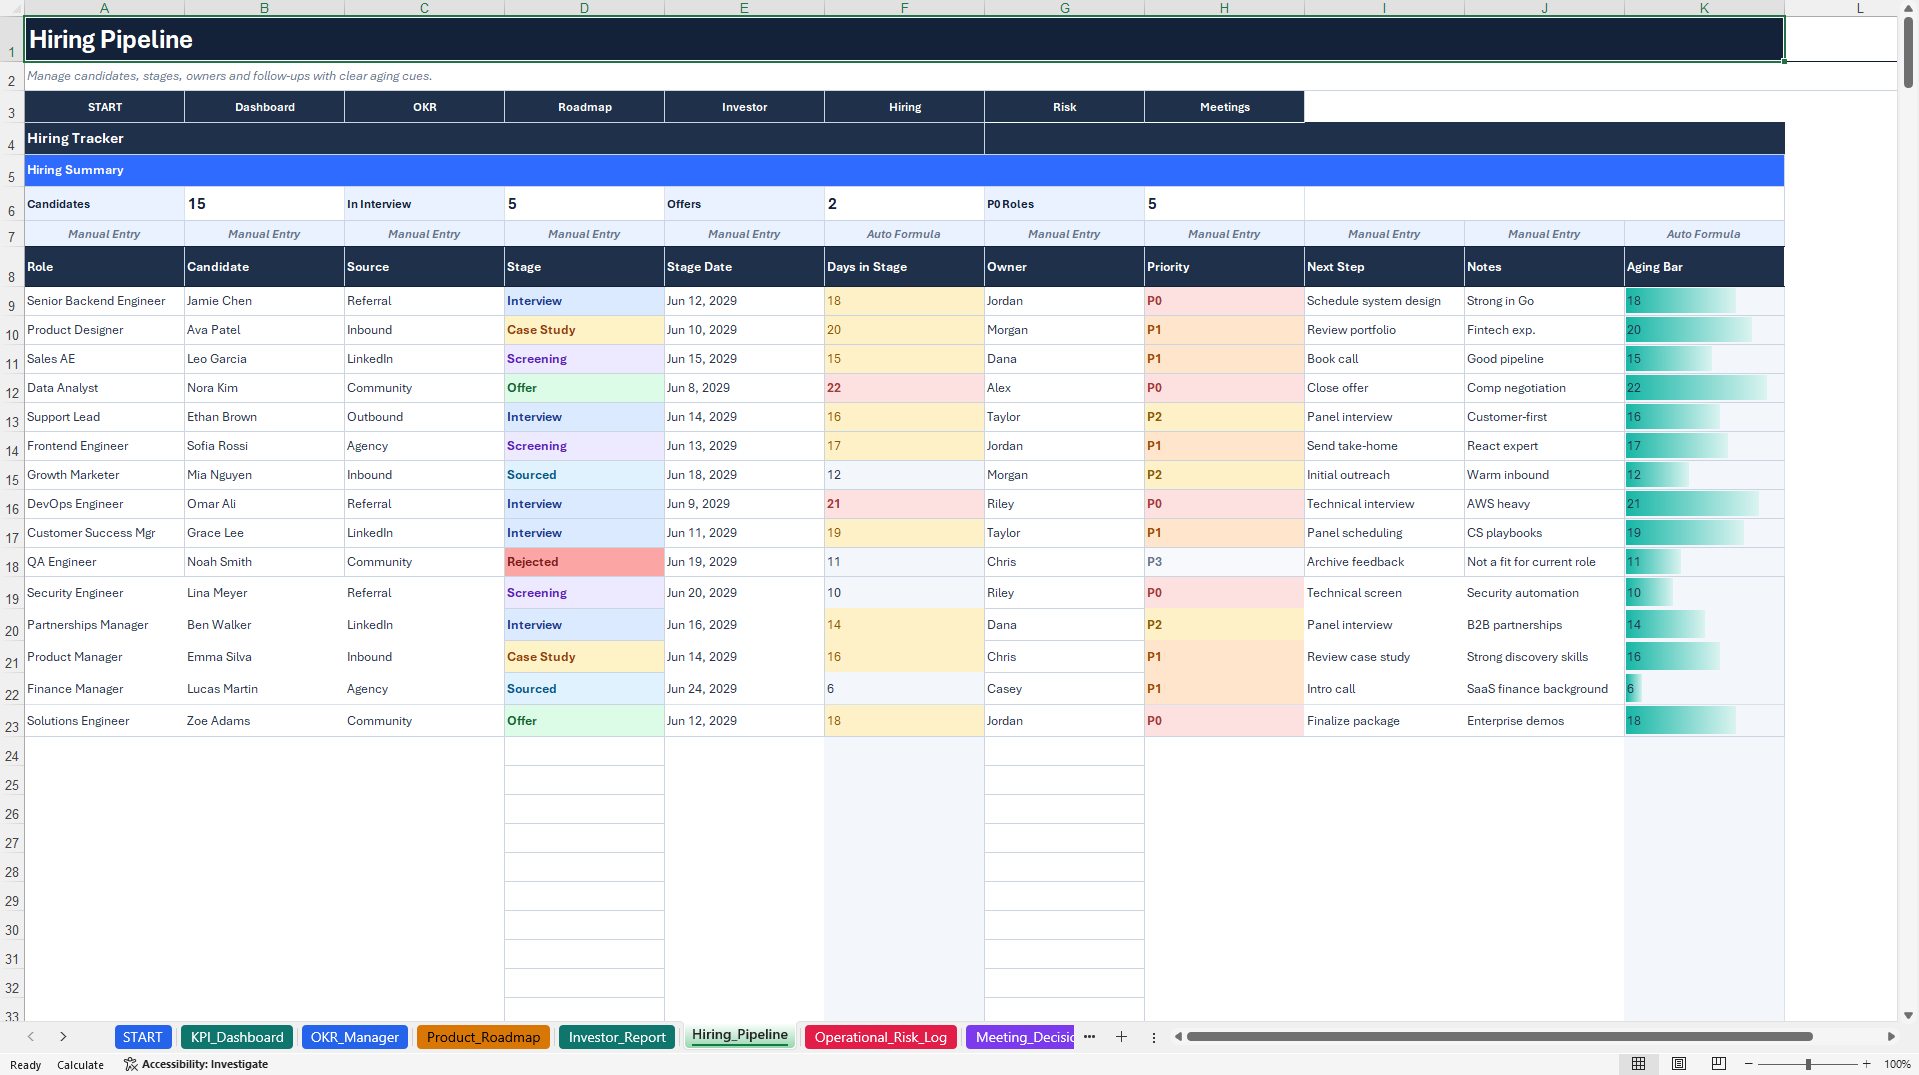Open Accessibility Investigate status item
The height and width of the screenshot is (1075, 1919).
pos(196,1064)
